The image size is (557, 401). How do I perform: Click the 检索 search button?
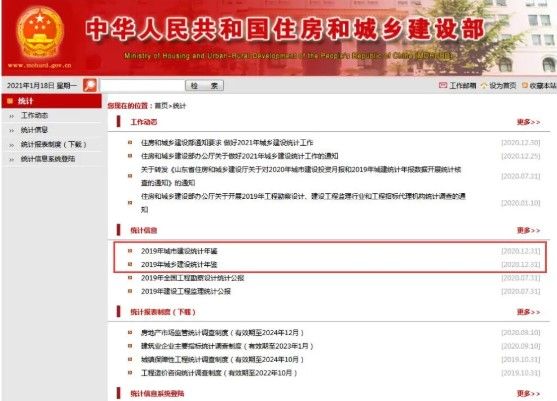coord(204,86)
